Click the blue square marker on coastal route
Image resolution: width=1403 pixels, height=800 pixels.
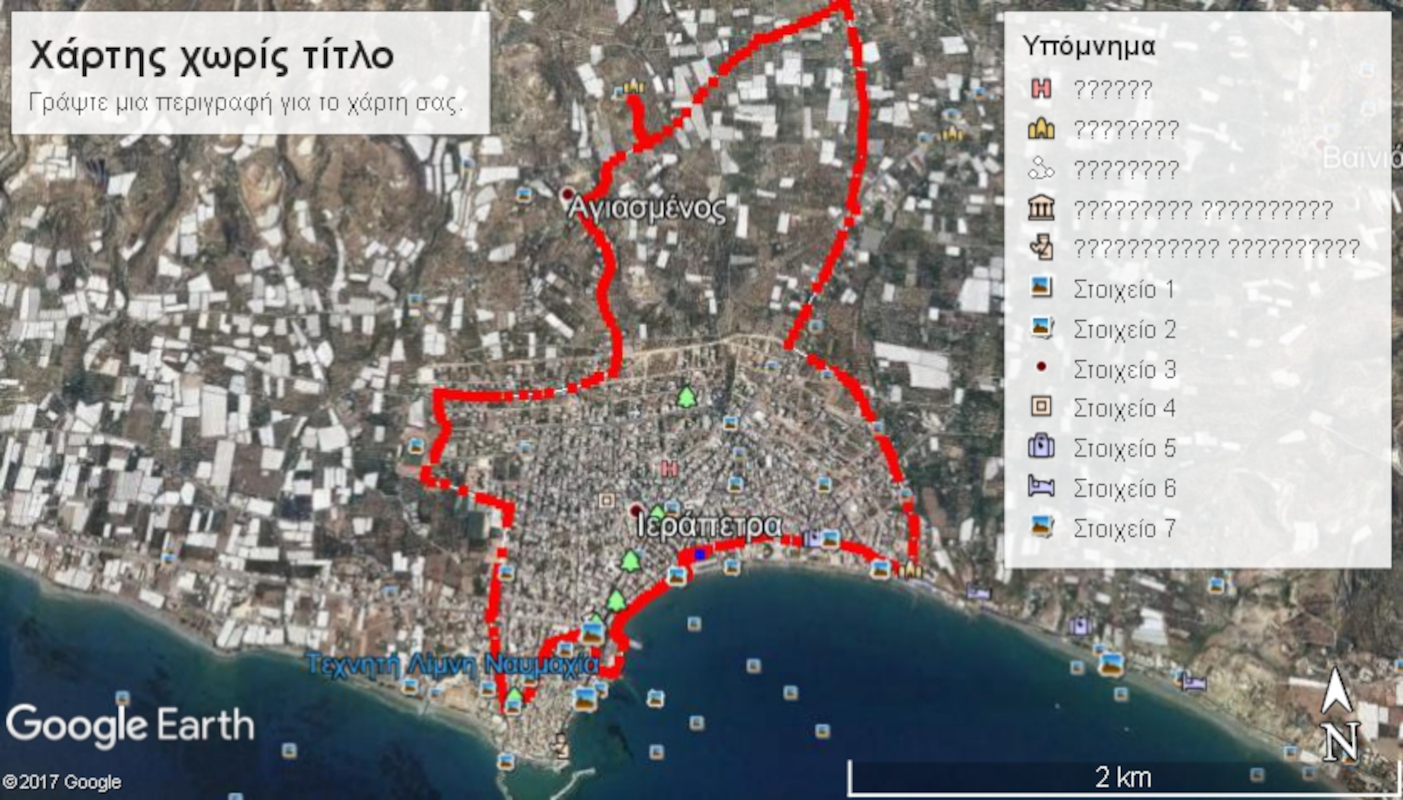click(x=700, y=553)
